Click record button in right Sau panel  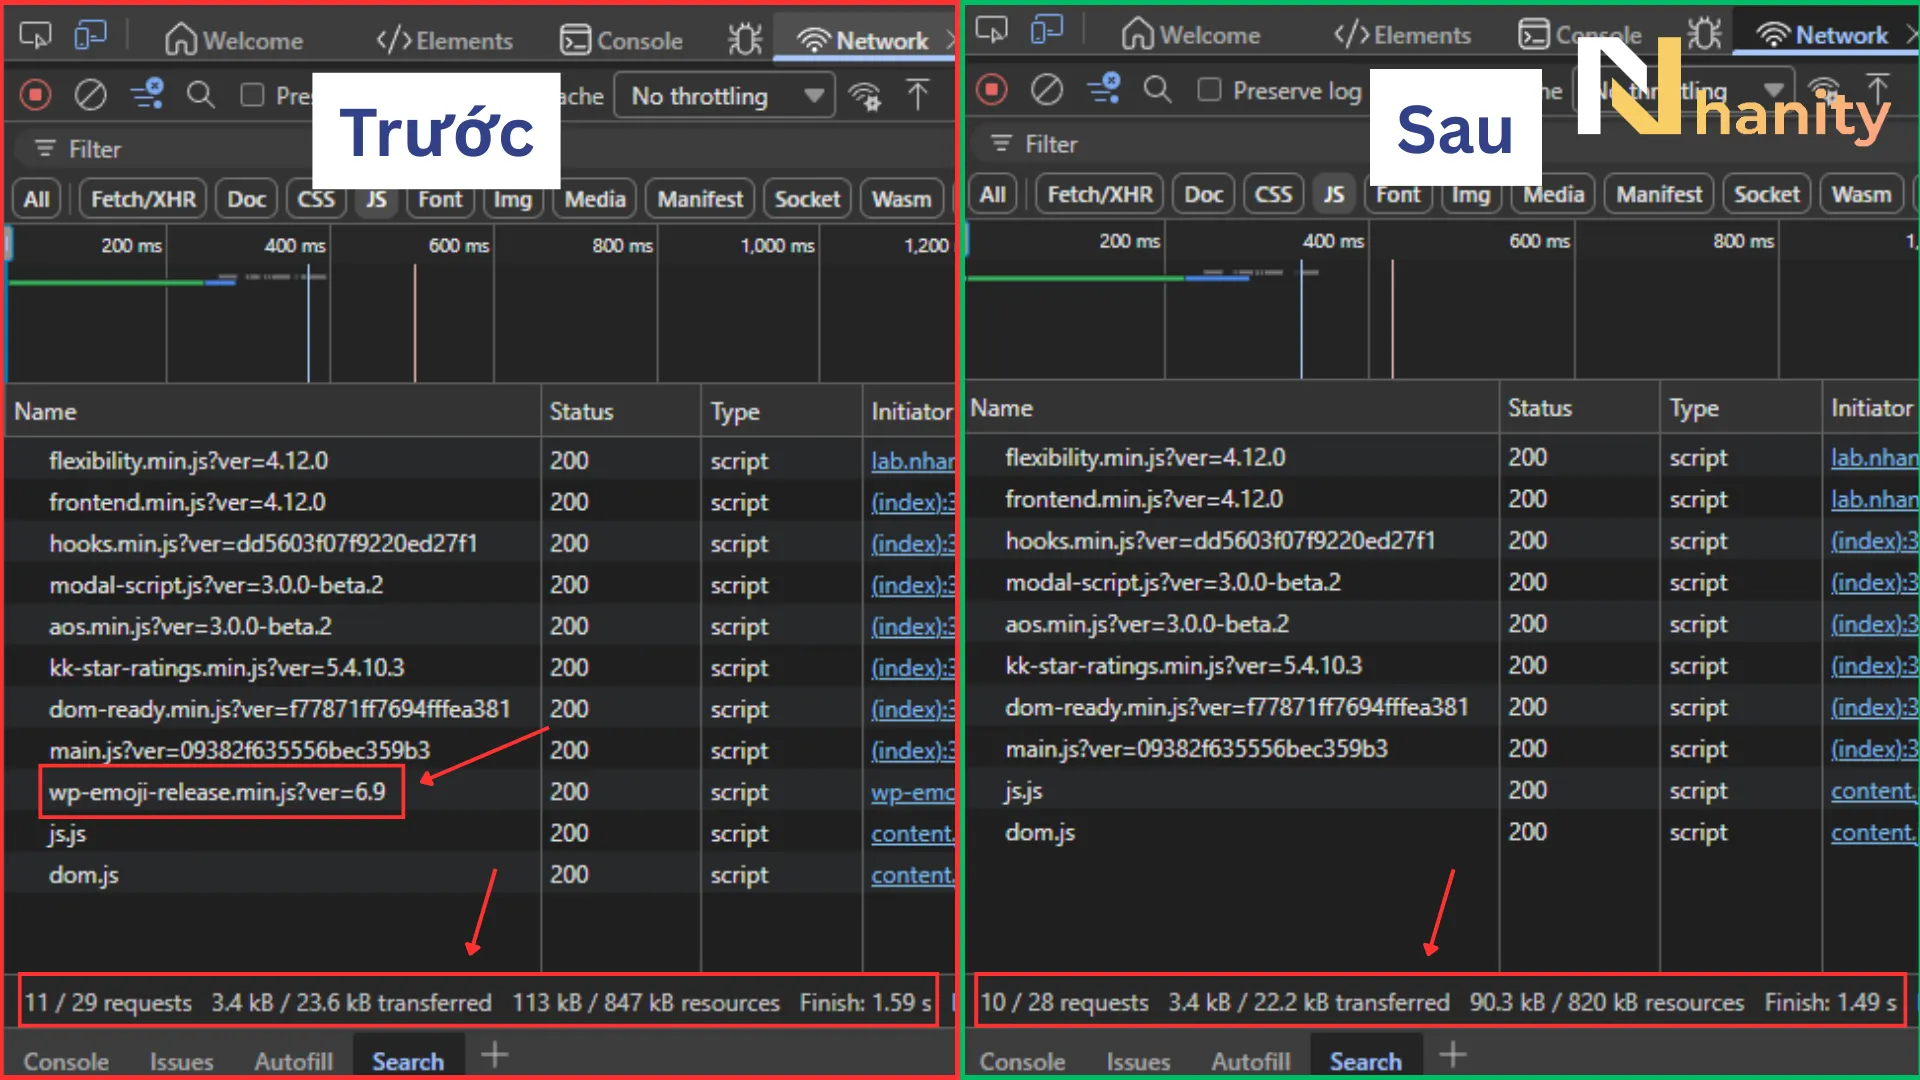point(992,90)
